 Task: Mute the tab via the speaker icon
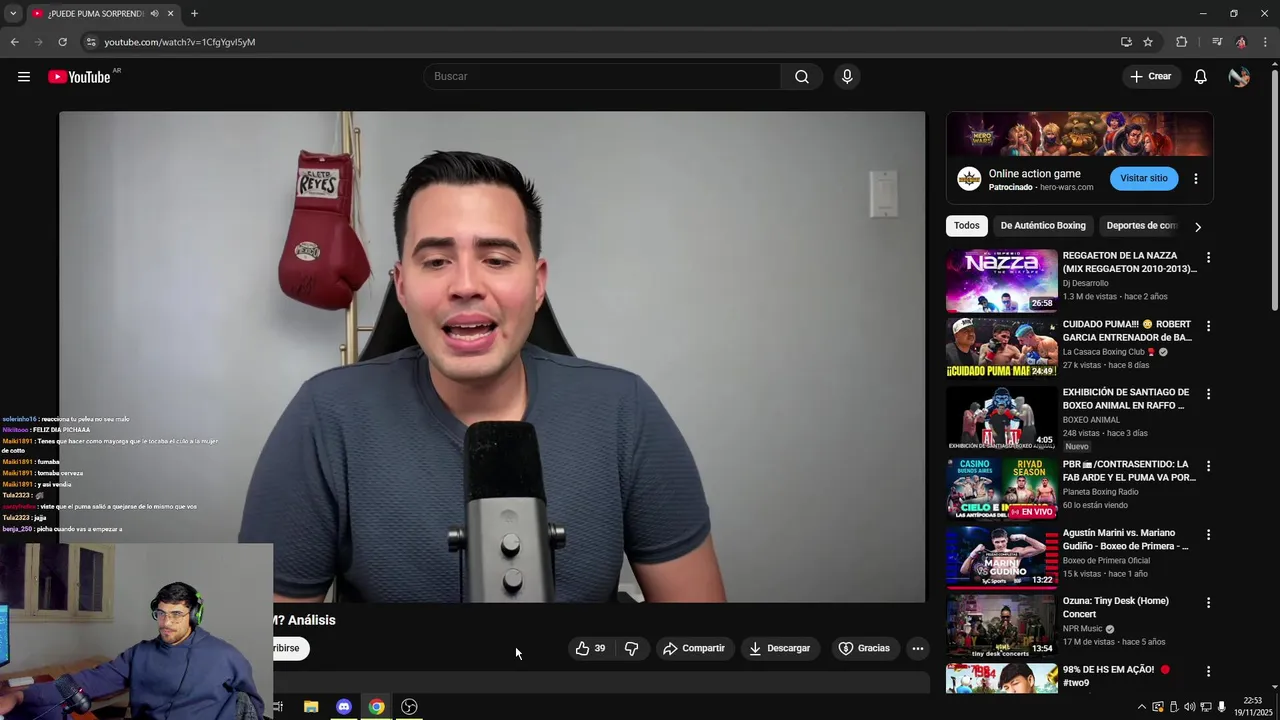[154, 13]
